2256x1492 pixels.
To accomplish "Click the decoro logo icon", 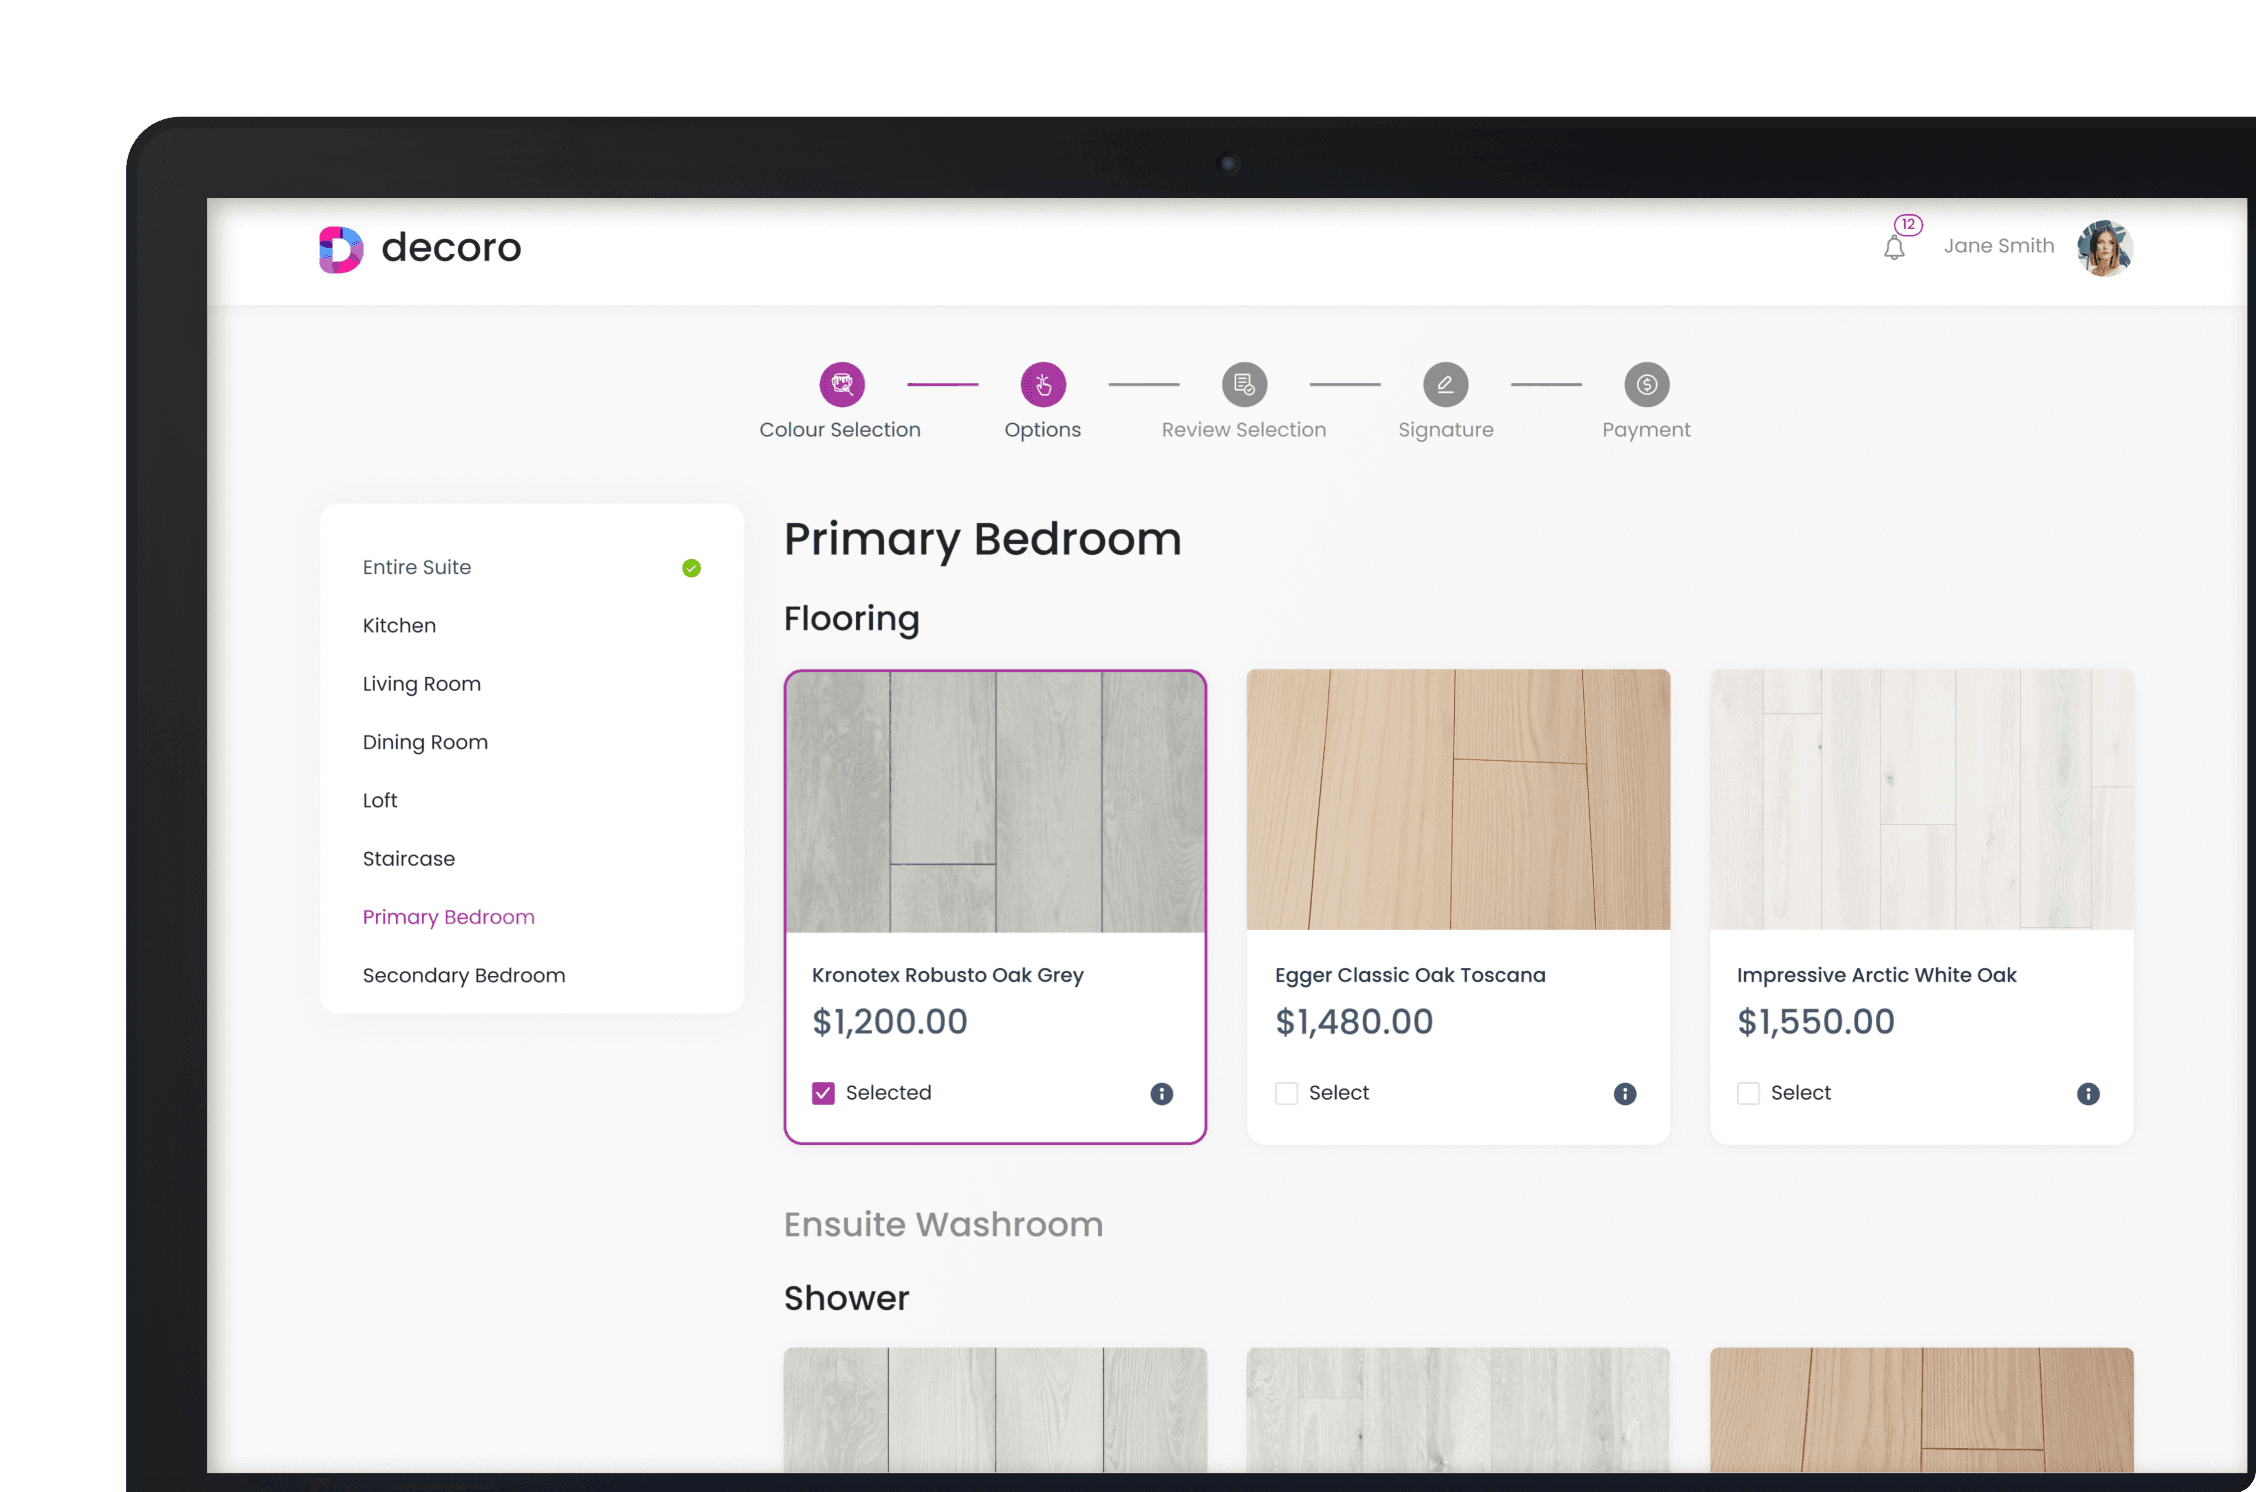I will coord(341,249).
